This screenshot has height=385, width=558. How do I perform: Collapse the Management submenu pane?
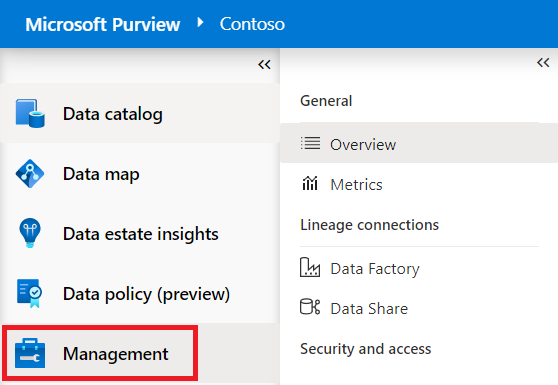(543, 63)
